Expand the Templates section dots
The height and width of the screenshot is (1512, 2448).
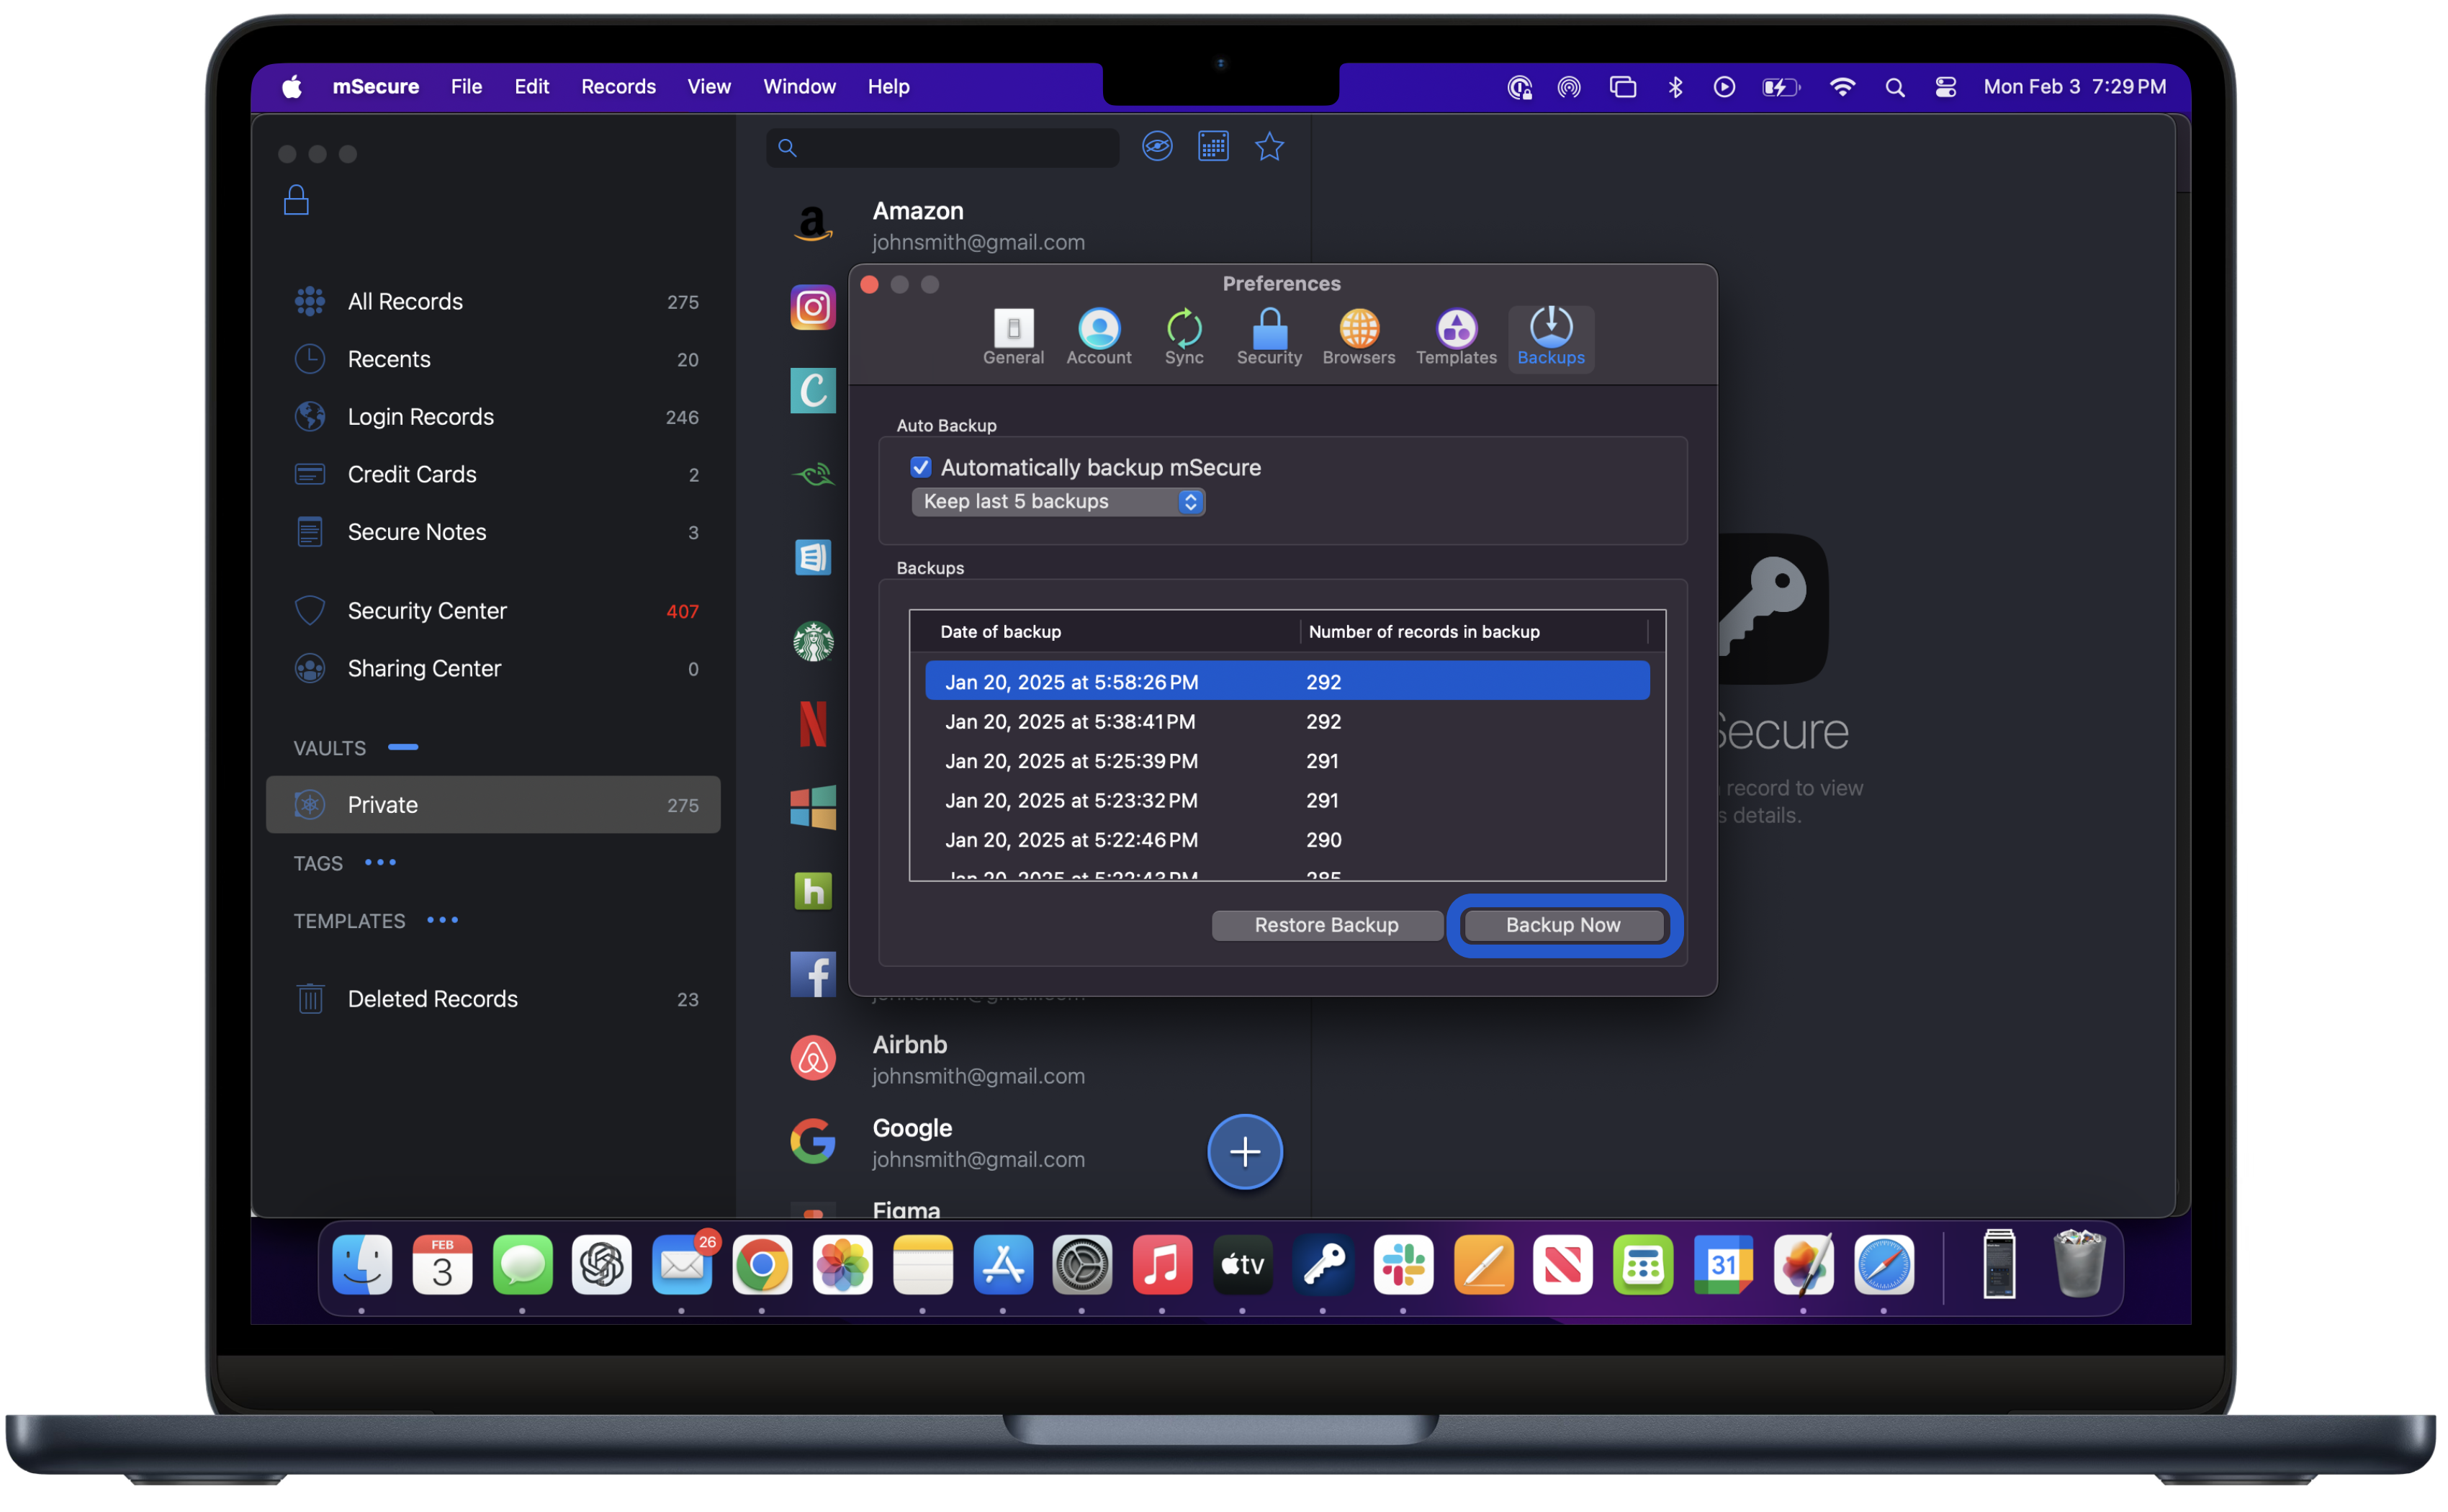tap(442, 920)
